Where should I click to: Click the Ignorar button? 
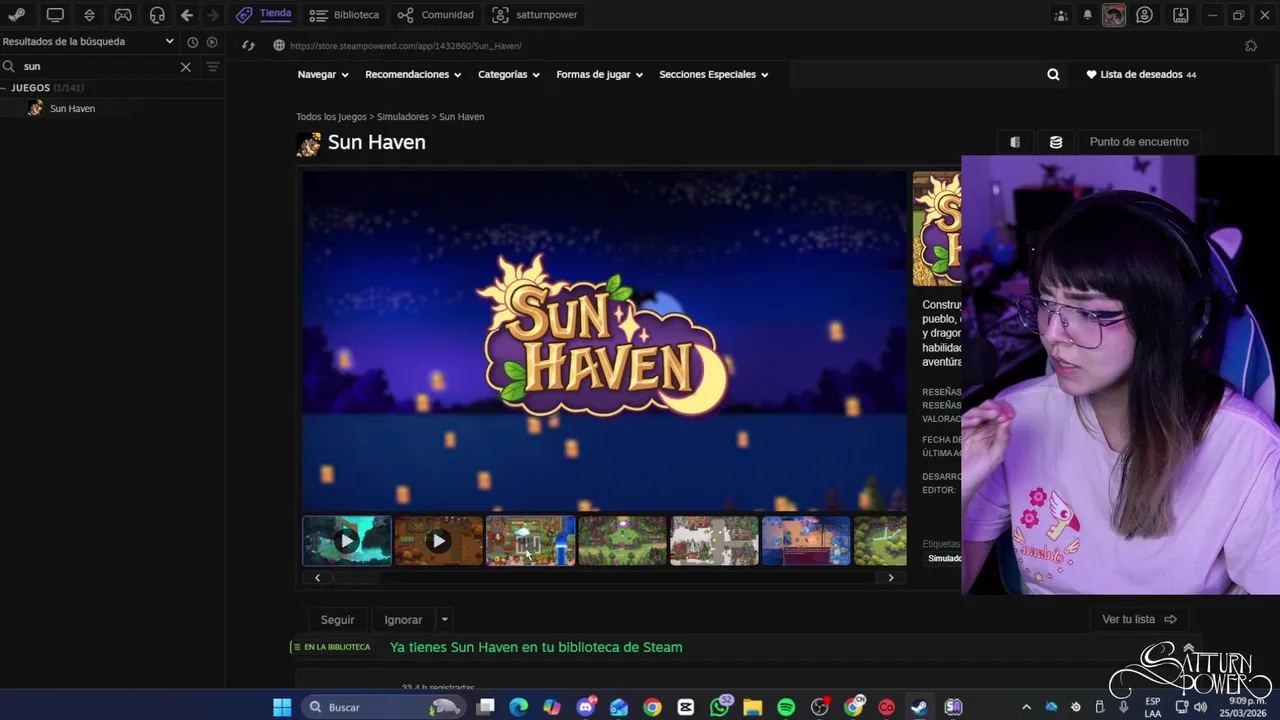(x=403, y=620)
